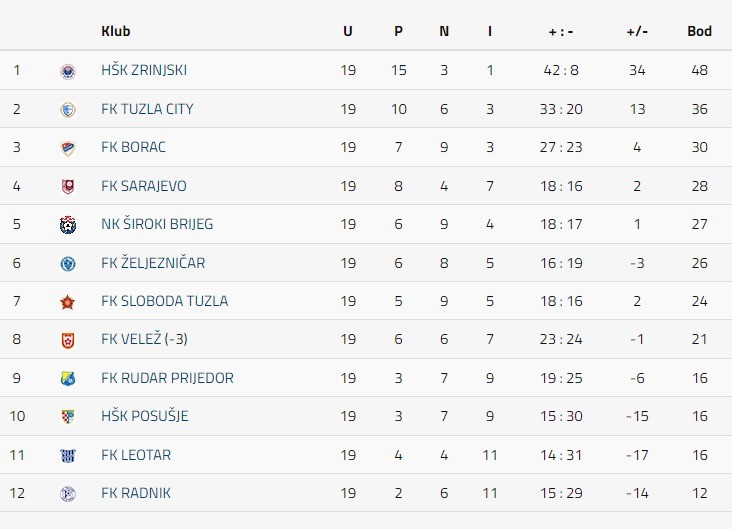Click the FK Velež club crest icon
Viewport: 732px width, 529px height.
click(67, 340)
